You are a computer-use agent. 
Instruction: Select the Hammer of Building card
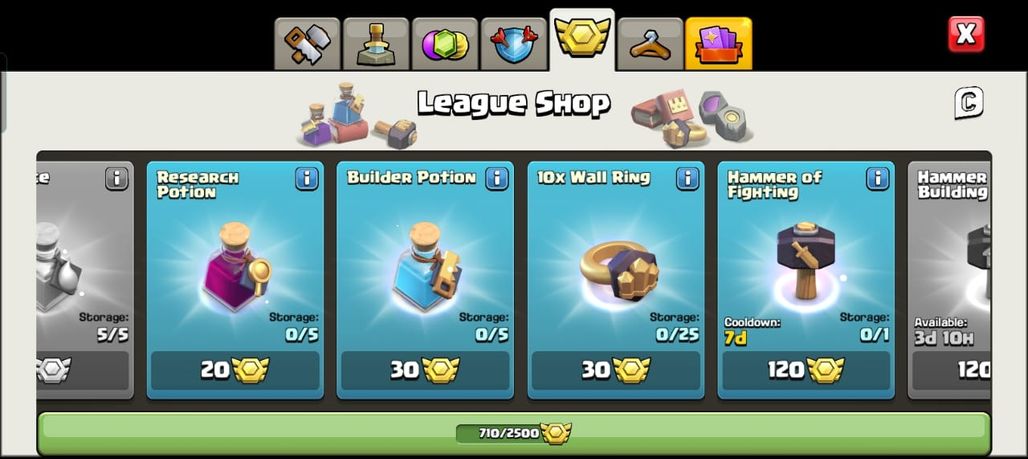[x=949, y=280]
